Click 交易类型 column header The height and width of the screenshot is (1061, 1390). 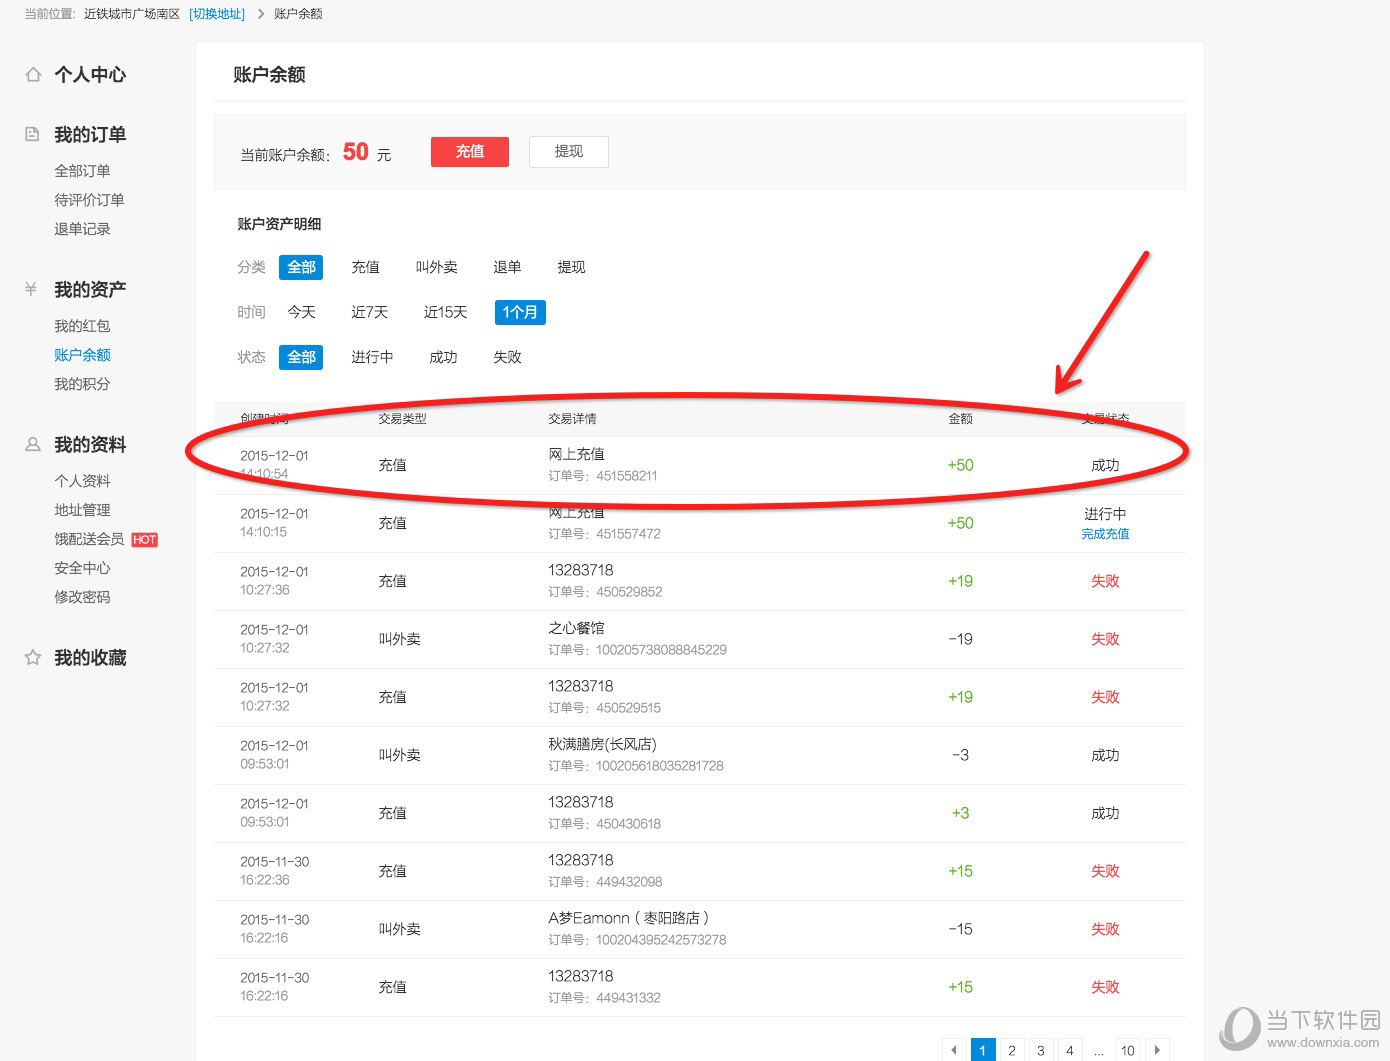coord(402,419)
